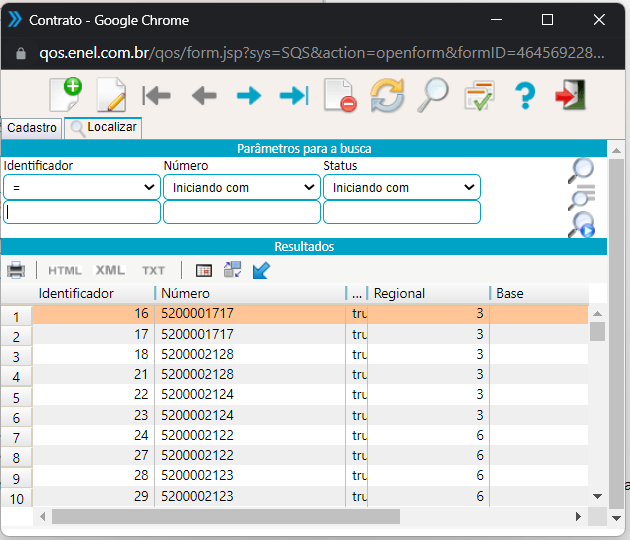Print the results list
Screen dimensions: 630x540
click(x=16, y=270)
